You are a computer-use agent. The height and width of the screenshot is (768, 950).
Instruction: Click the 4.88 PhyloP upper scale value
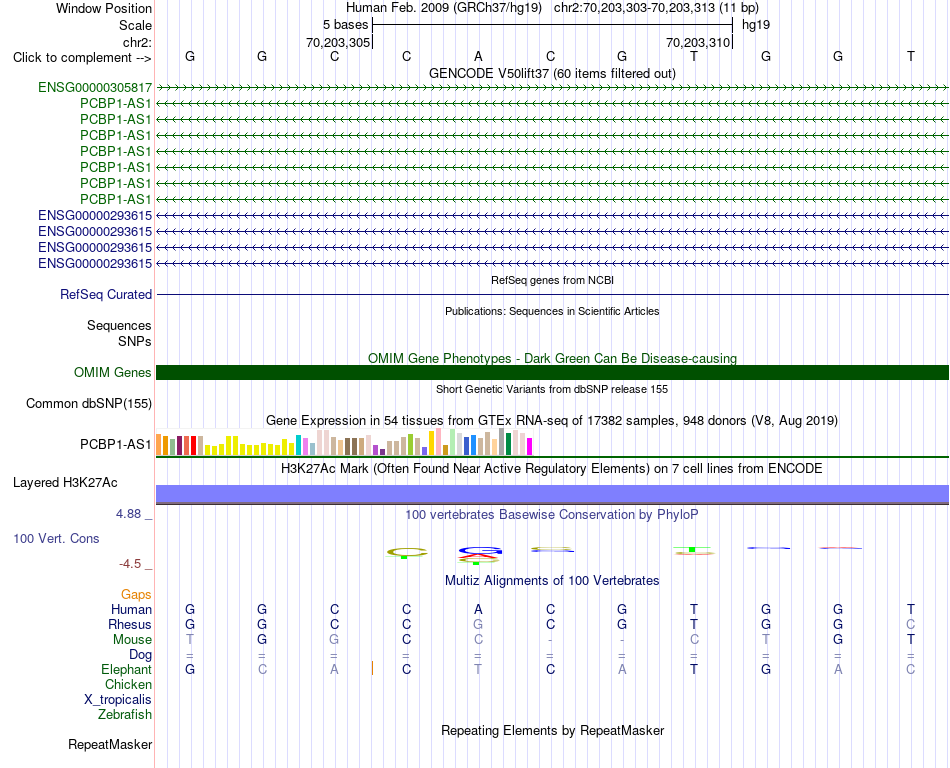point(128,514)
